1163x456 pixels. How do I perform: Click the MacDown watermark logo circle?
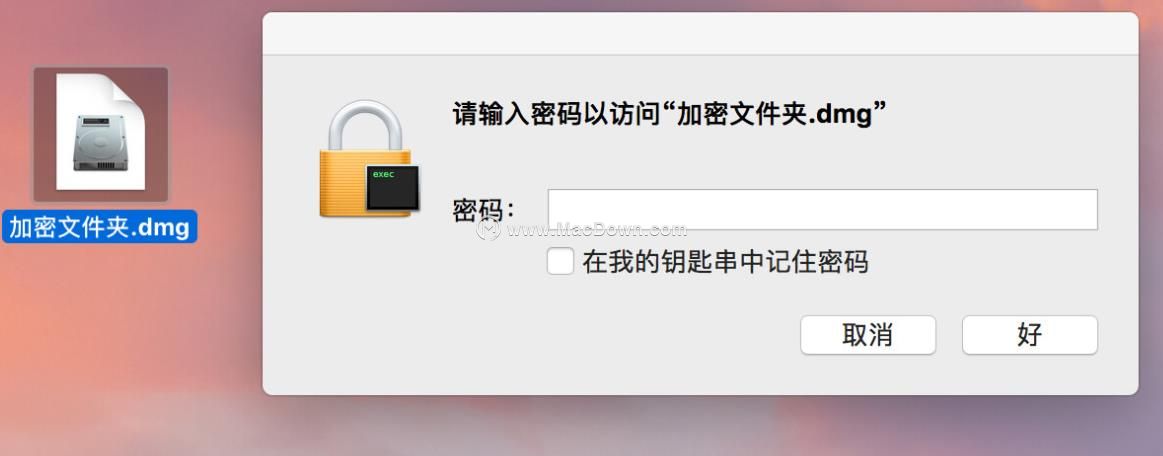click(488, 229)
